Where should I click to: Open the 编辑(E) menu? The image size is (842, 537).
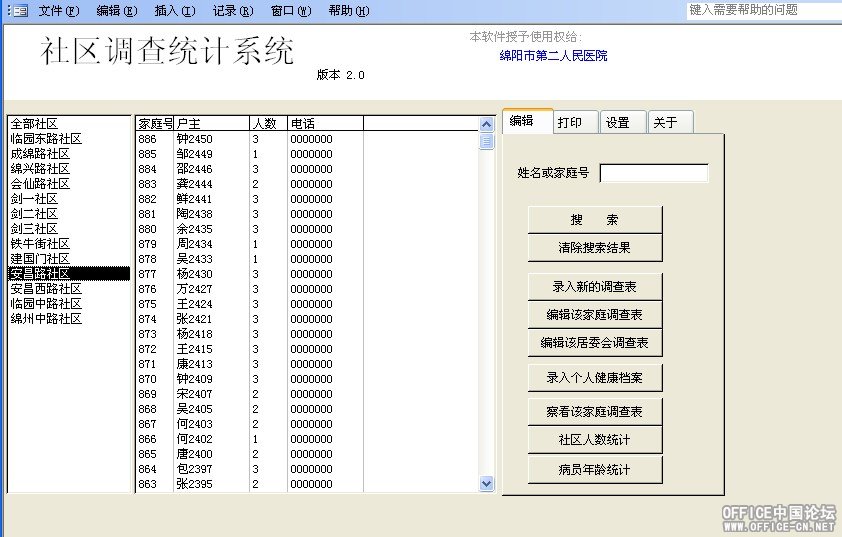tap(117, 11)
